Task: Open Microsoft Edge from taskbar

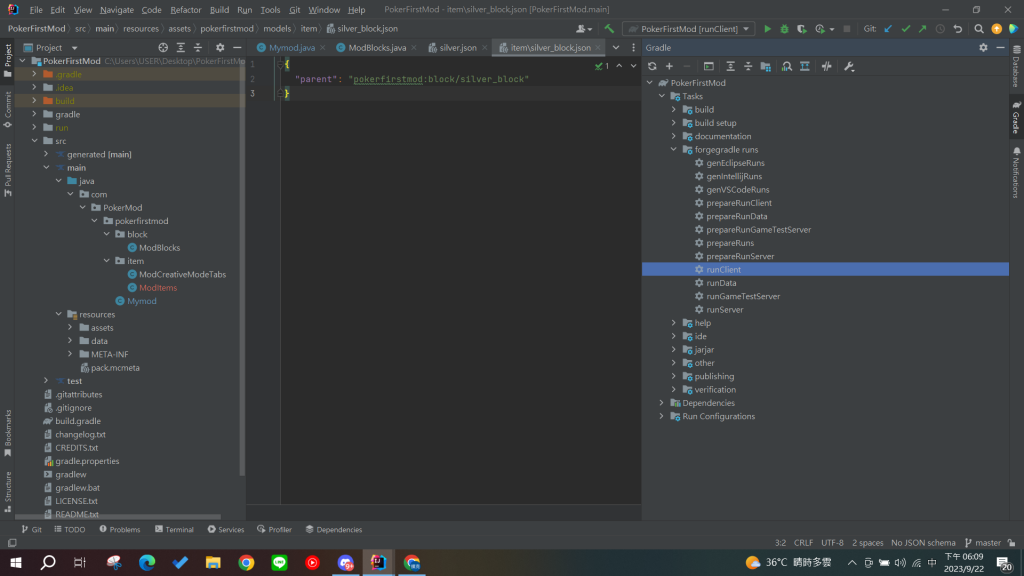Action: [x=147, y=562]
